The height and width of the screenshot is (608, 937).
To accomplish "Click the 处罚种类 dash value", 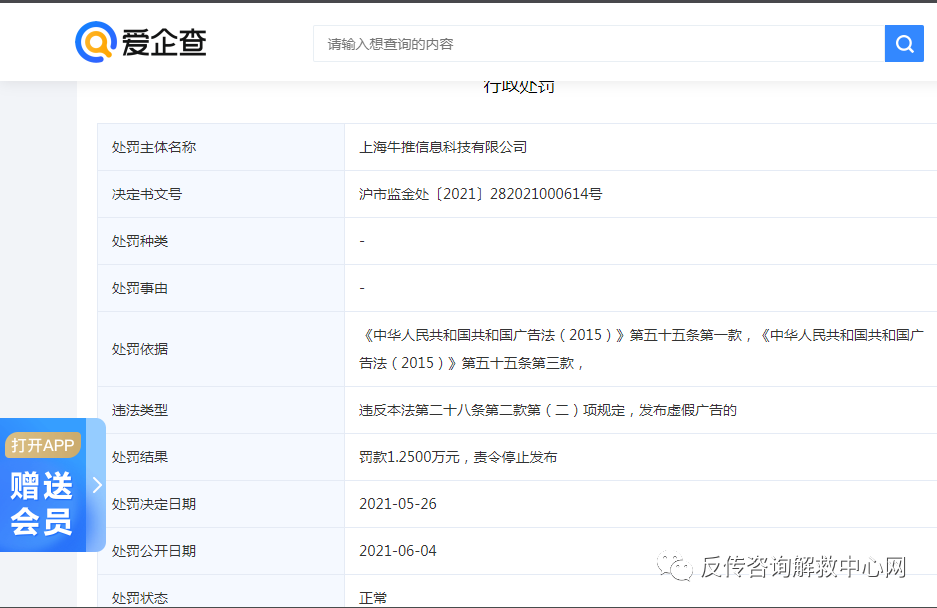I will pyautogui.click(x=362, y=241).
